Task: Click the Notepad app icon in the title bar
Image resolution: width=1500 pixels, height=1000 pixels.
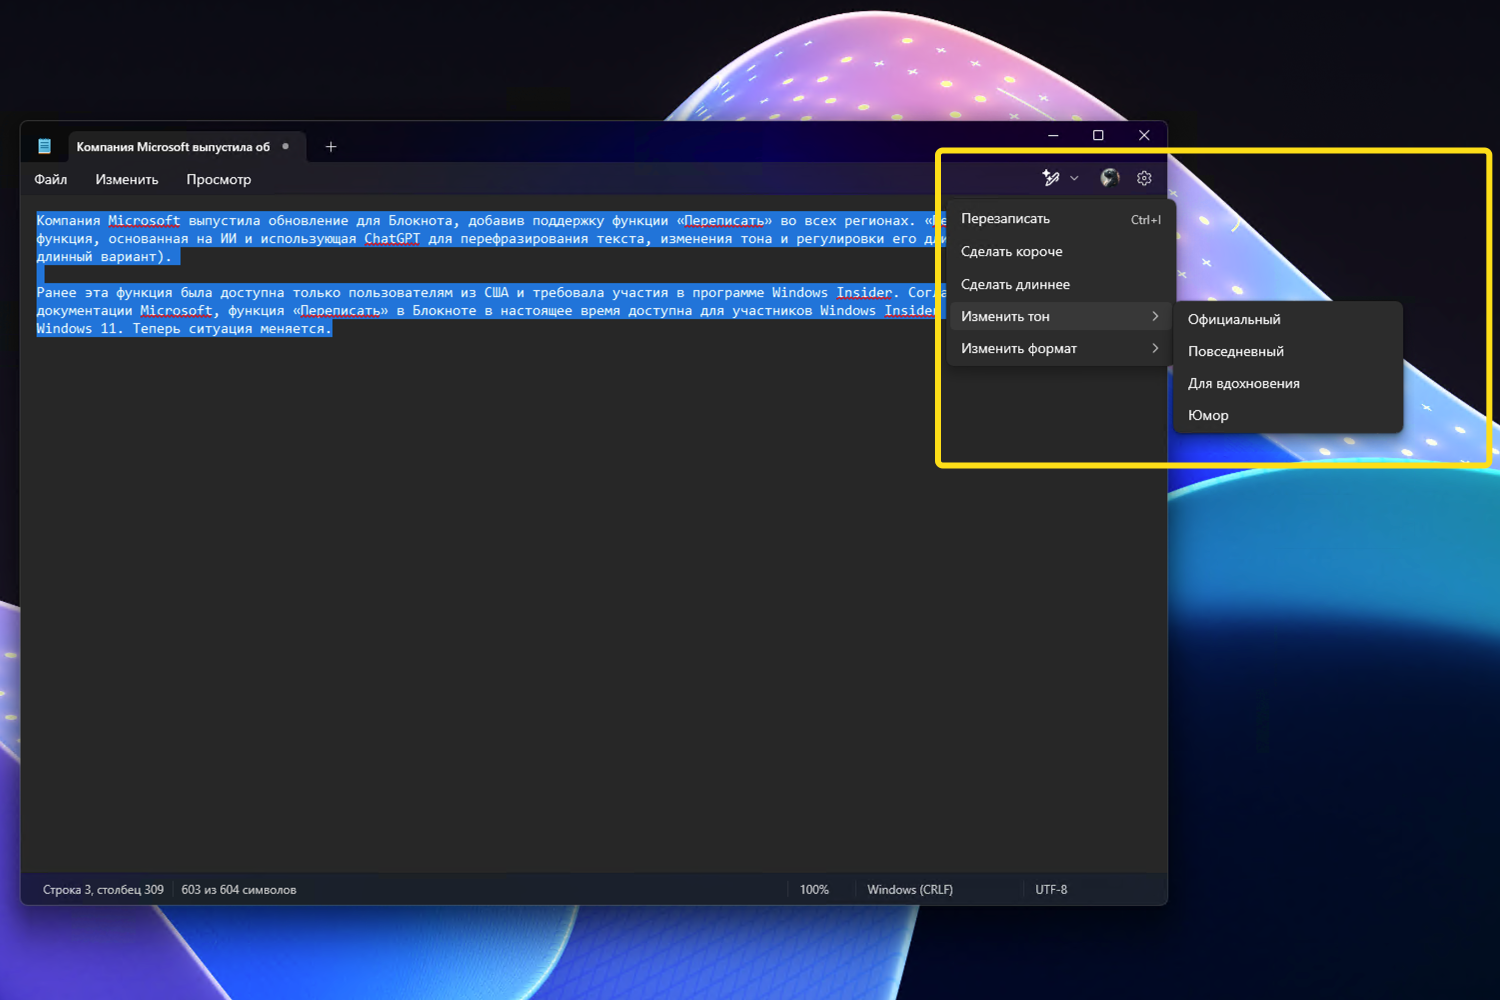Action: pyautogui.click(x=44, y=147)
